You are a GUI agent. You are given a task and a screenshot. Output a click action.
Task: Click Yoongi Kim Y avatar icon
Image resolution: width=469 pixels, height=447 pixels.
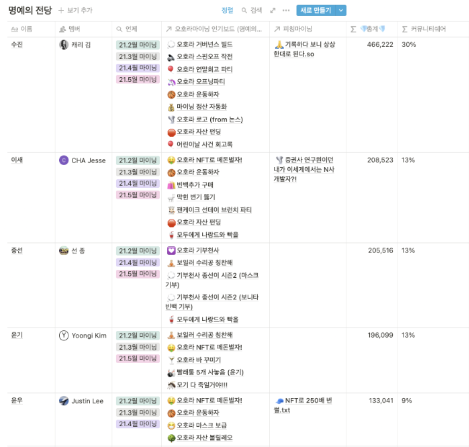pos(64,335)
